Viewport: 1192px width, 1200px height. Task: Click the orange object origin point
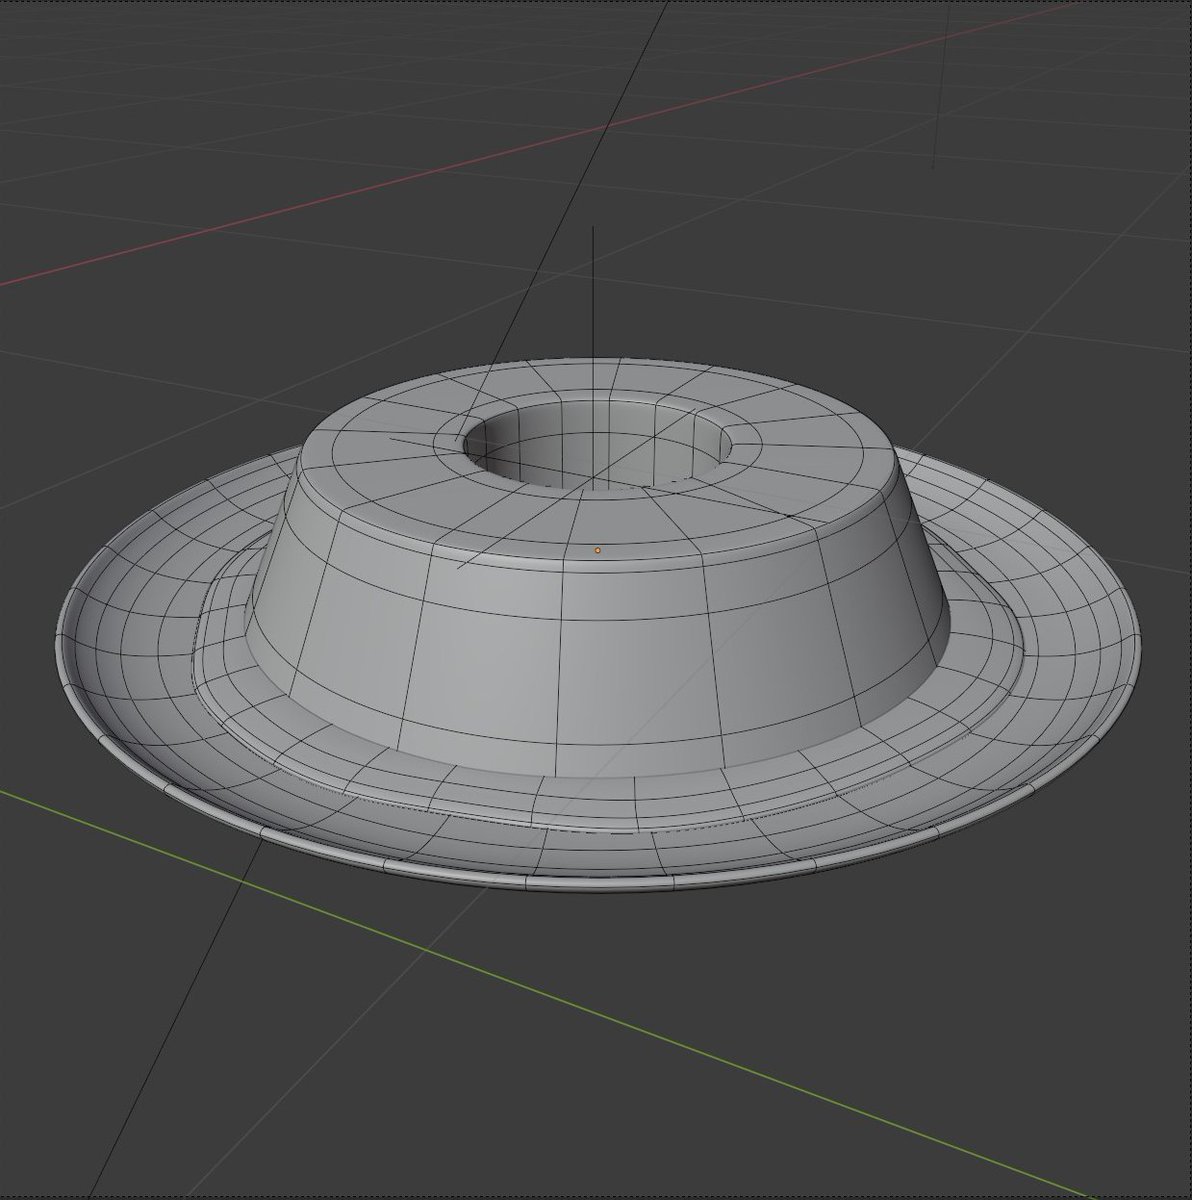coord(597,547)
